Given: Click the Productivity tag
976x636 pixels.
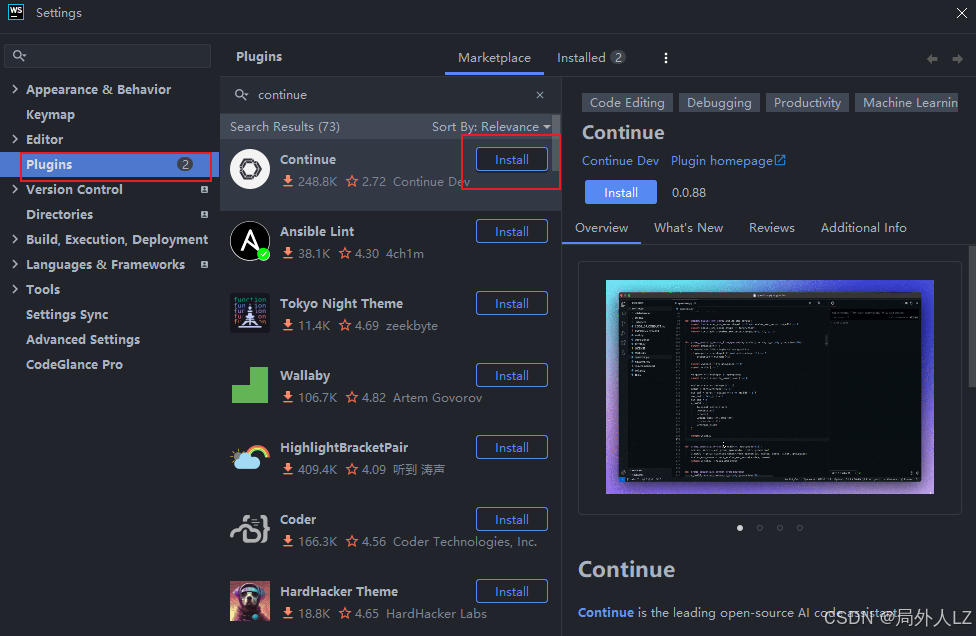Looking at the screenshot, I should coord(807,103).
